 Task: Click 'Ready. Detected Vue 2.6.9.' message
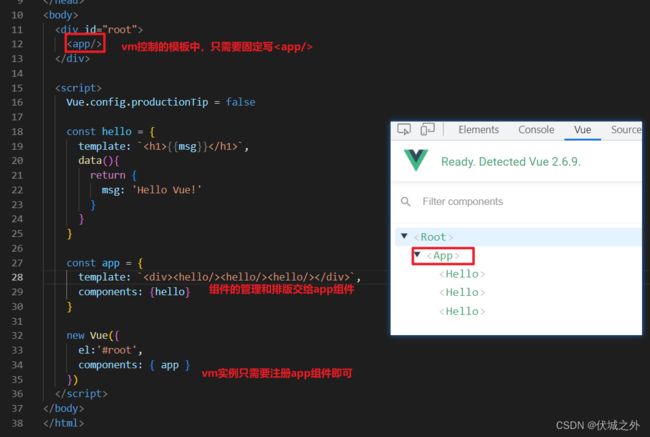tap(511, 162)
